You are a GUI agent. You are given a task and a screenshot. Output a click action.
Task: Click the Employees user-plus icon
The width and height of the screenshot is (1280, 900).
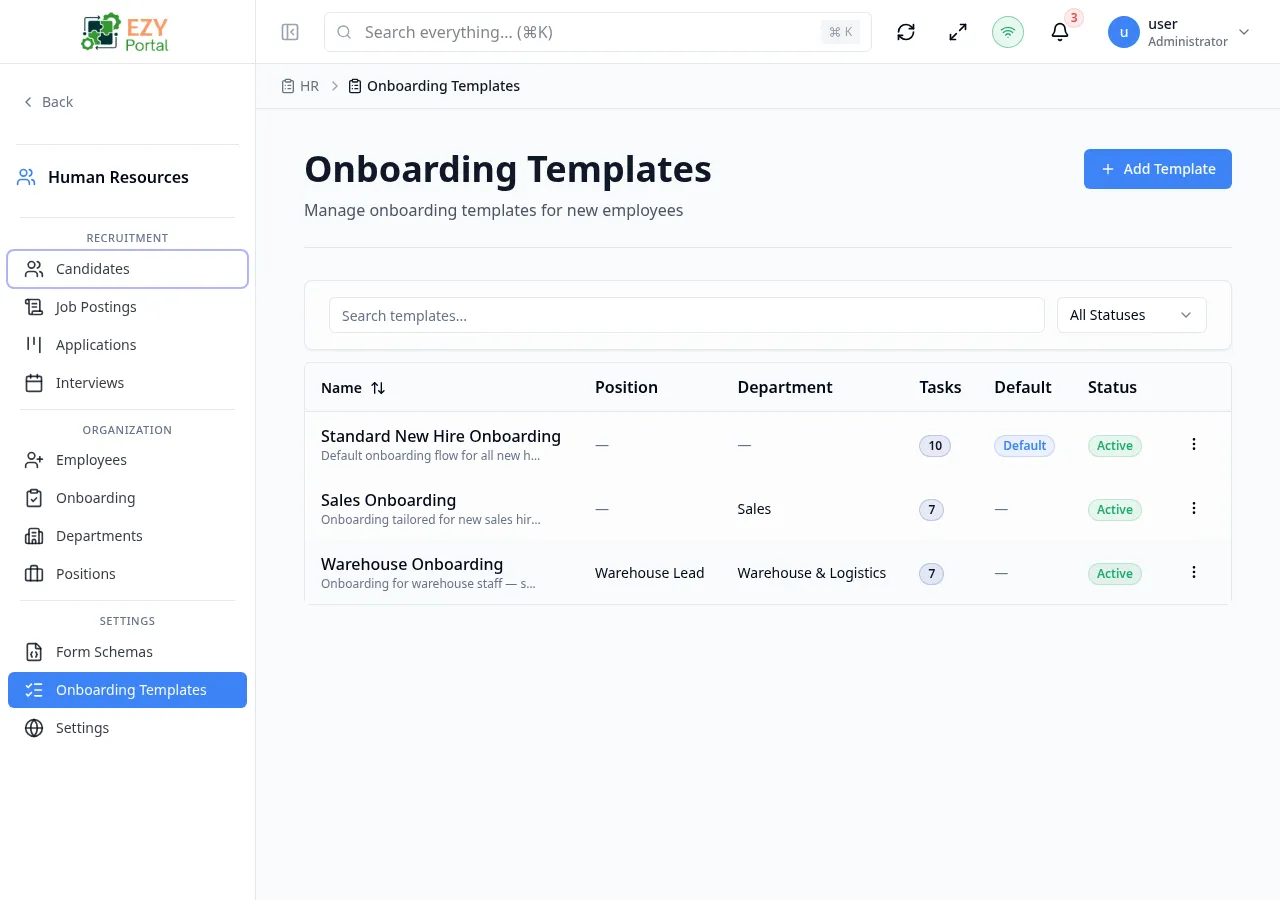(34, 460)
